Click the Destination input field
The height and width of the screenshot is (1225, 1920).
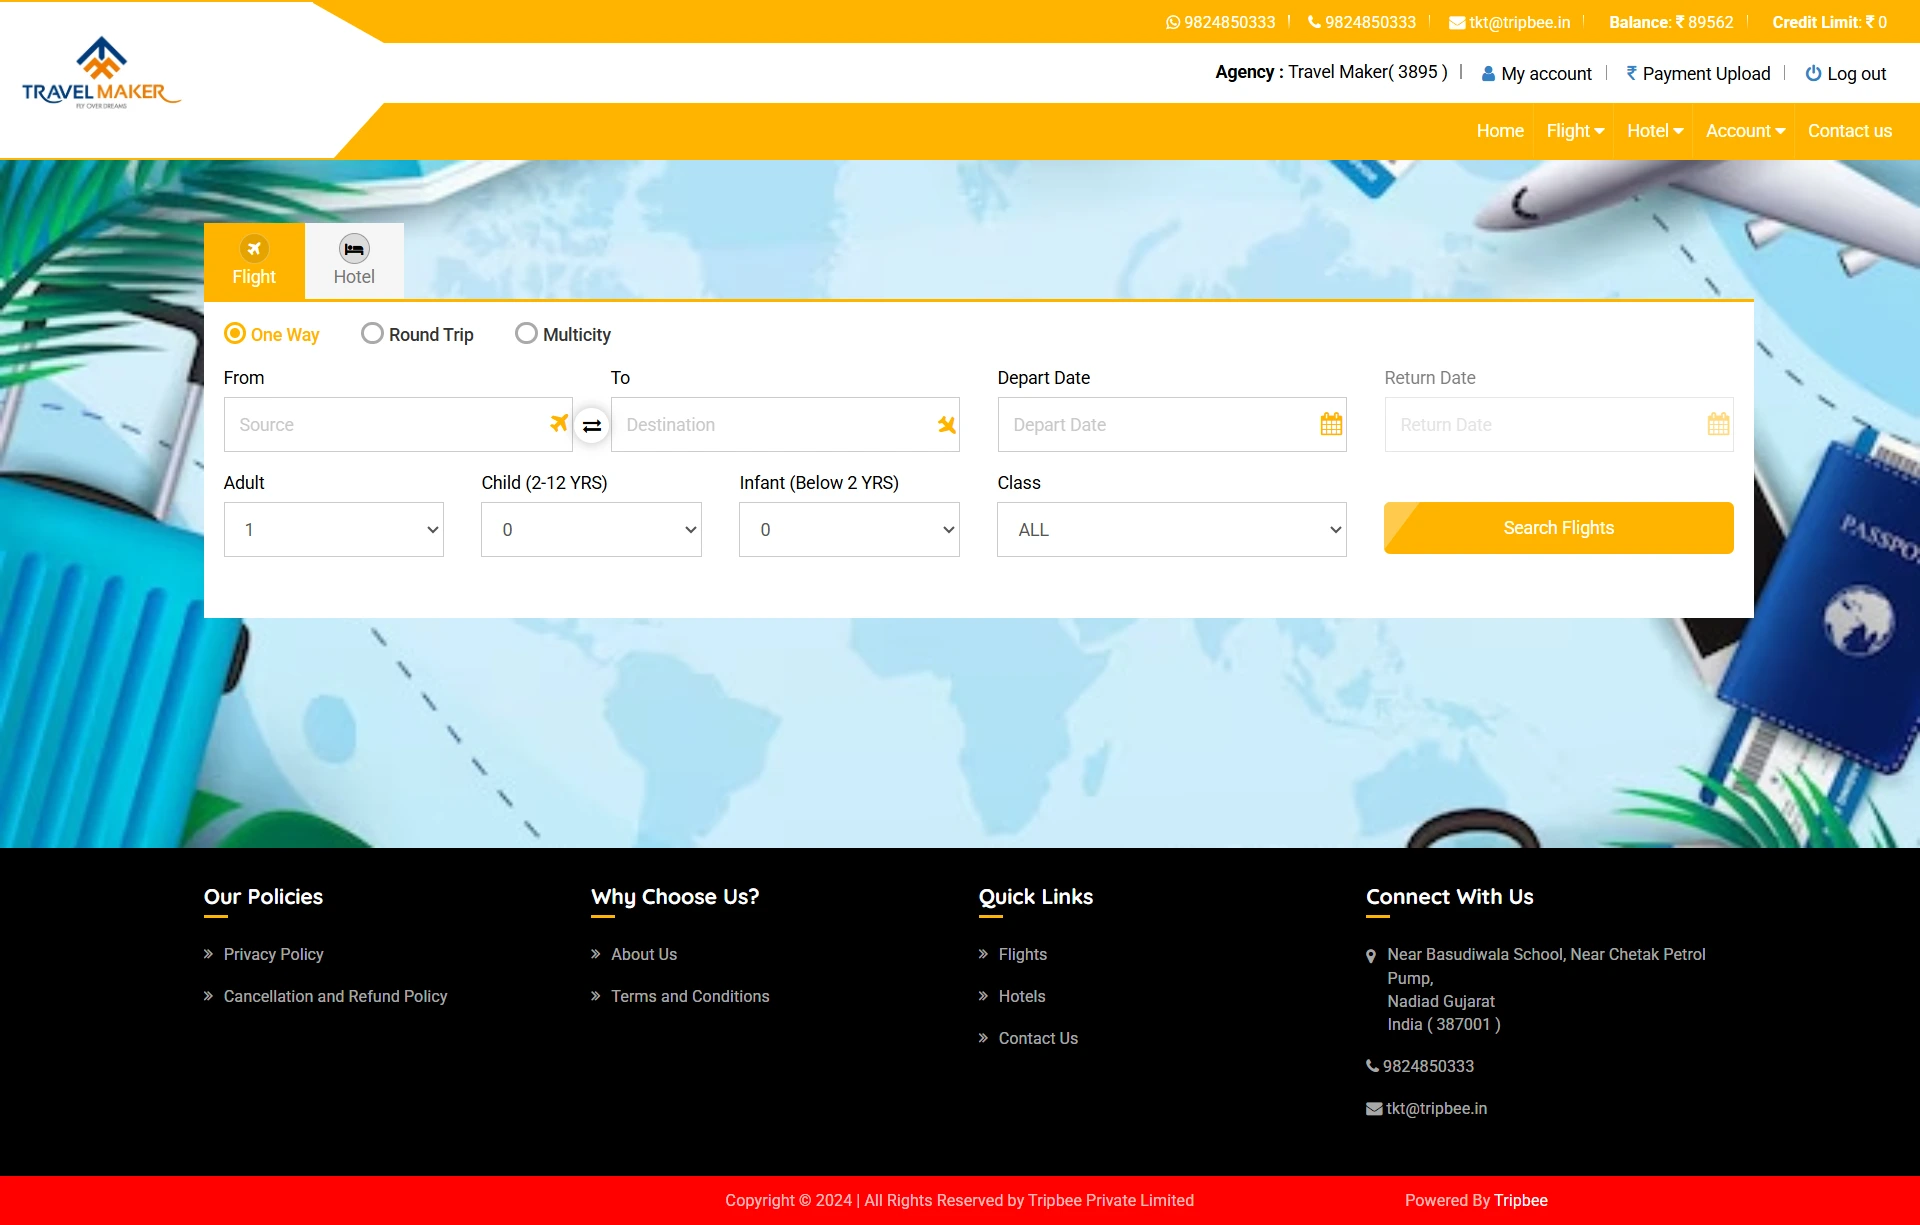[770, 425]
